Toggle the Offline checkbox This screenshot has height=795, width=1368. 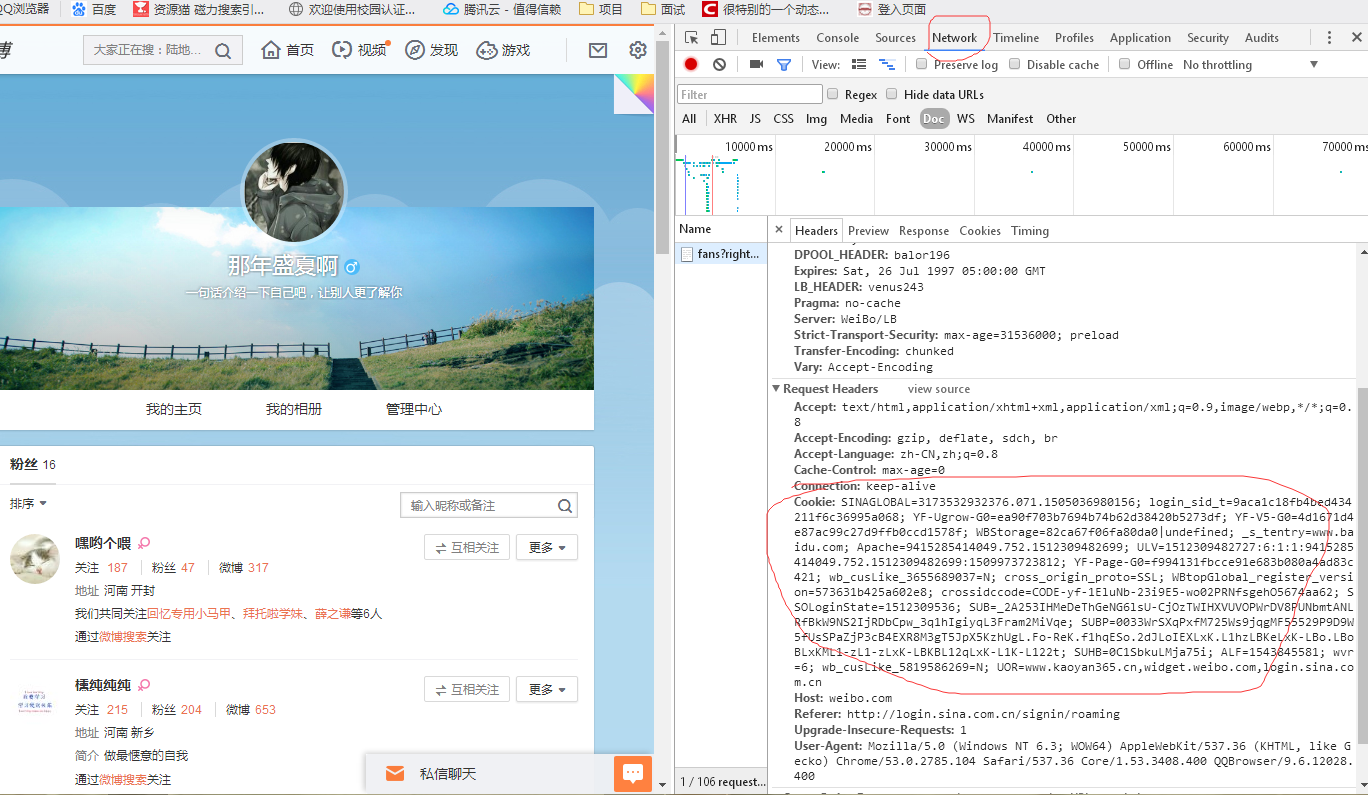pyautogui.click(x=1125, y=64)
